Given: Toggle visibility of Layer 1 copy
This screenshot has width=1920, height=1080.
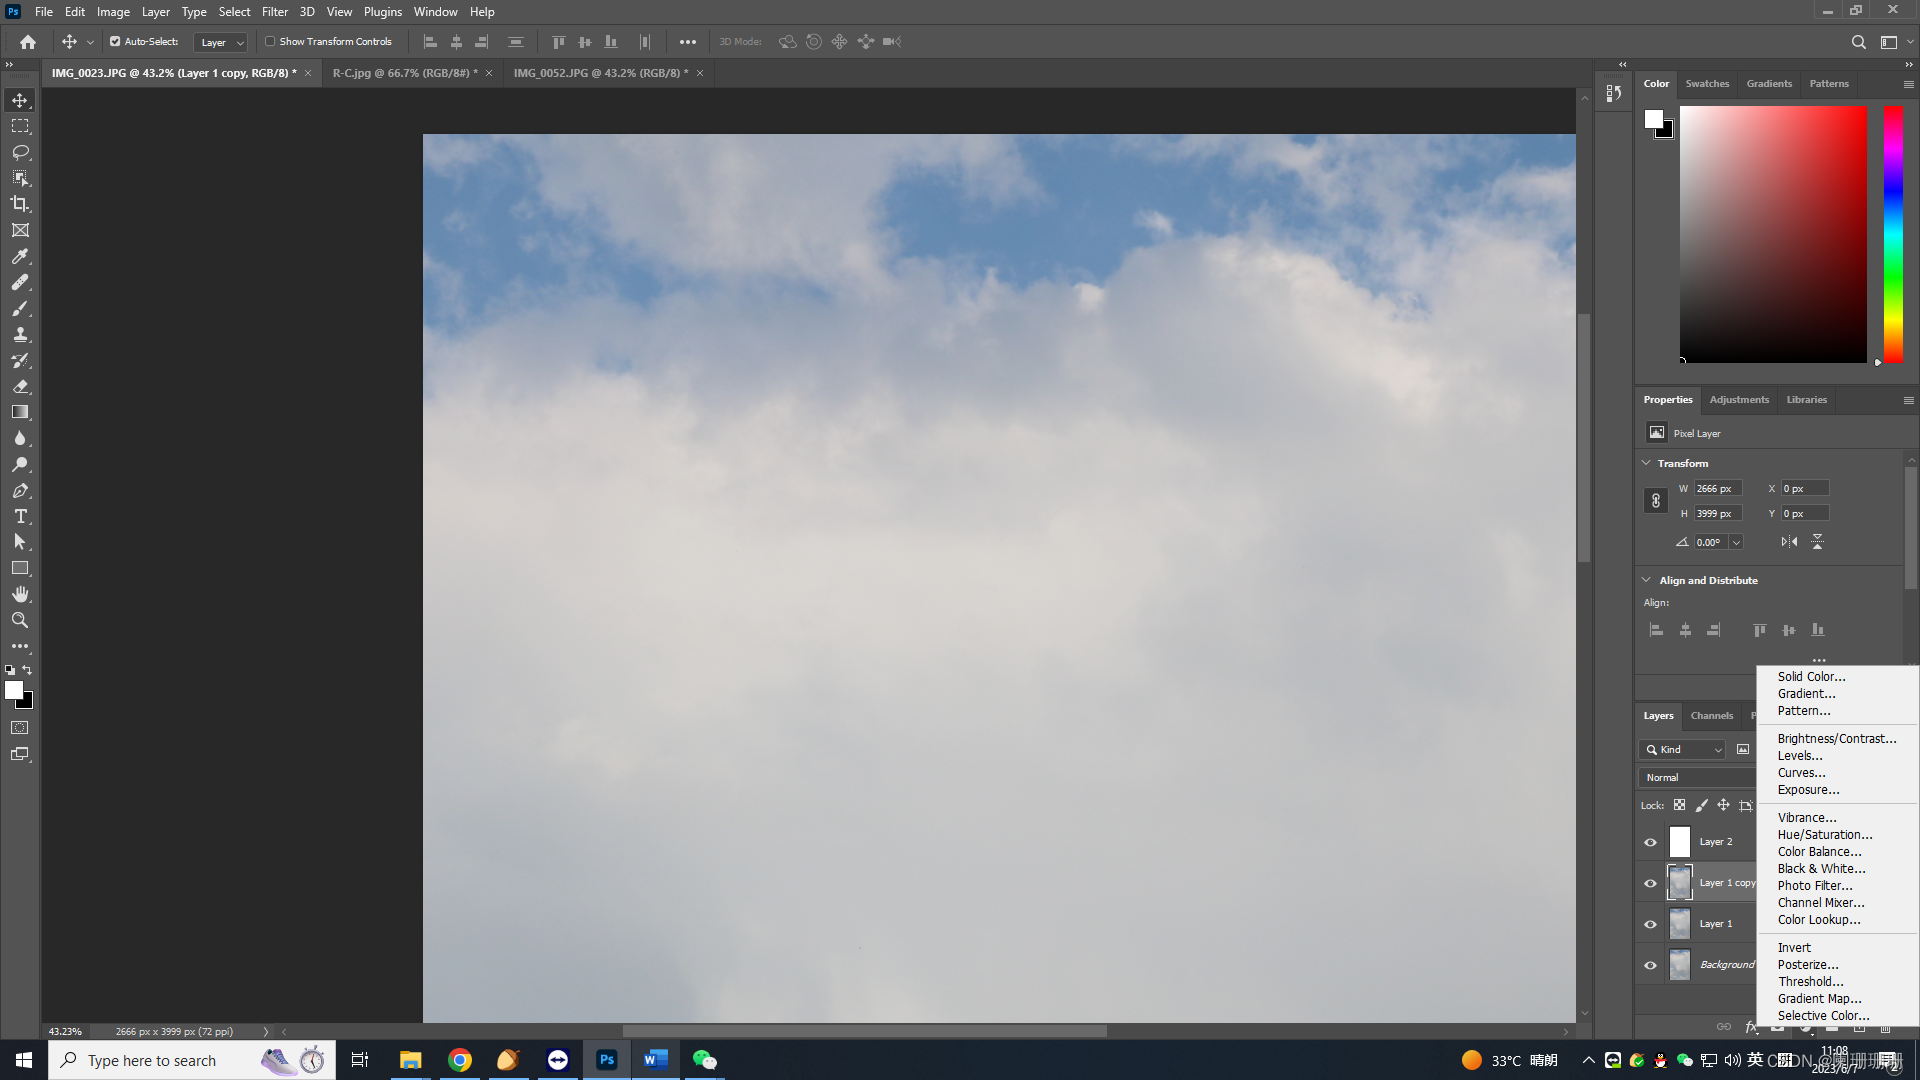Looking at the screenshot, I should point(1650,882).
